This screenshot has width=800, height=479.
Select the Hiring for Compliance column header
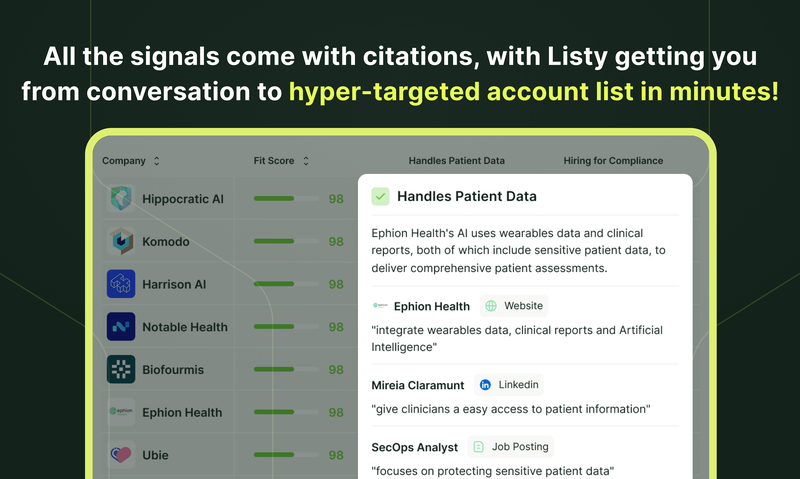point(613,161)
